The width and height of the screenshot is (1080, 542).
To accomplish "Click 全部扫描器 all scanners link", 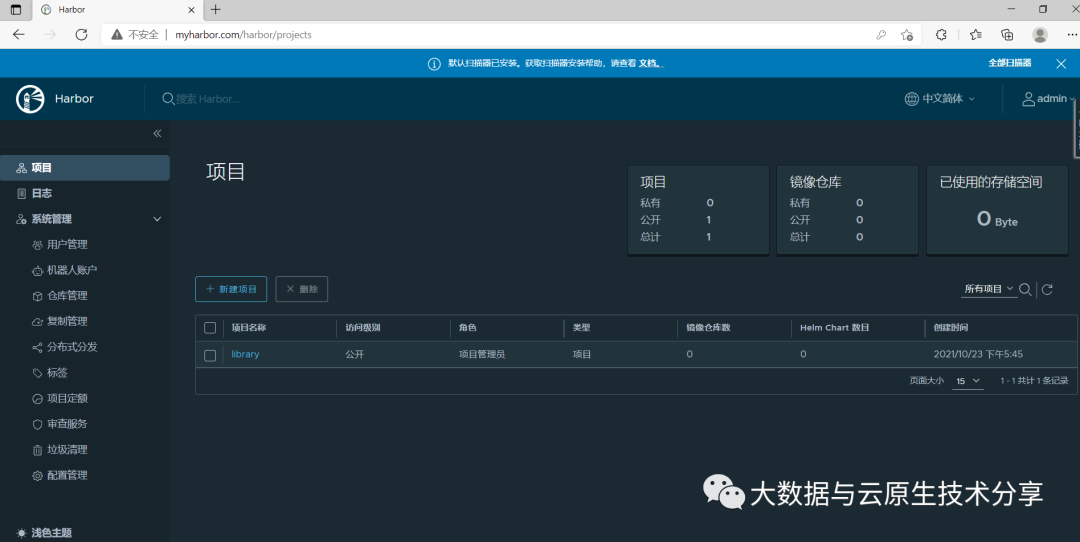I will click(1010, 63).
